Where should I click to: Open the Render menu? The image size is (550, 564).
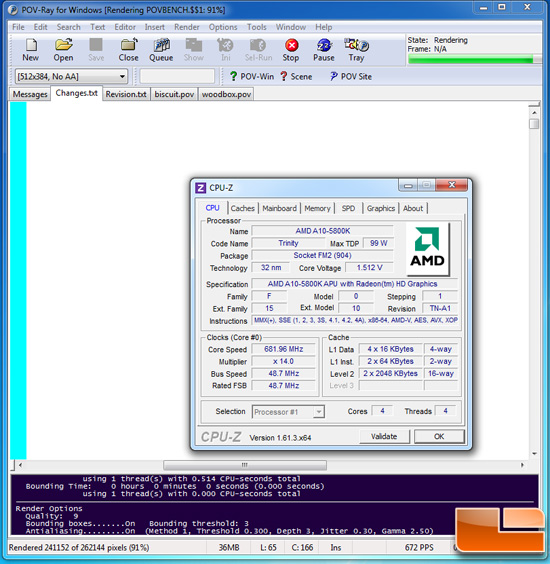coord(187,27)
